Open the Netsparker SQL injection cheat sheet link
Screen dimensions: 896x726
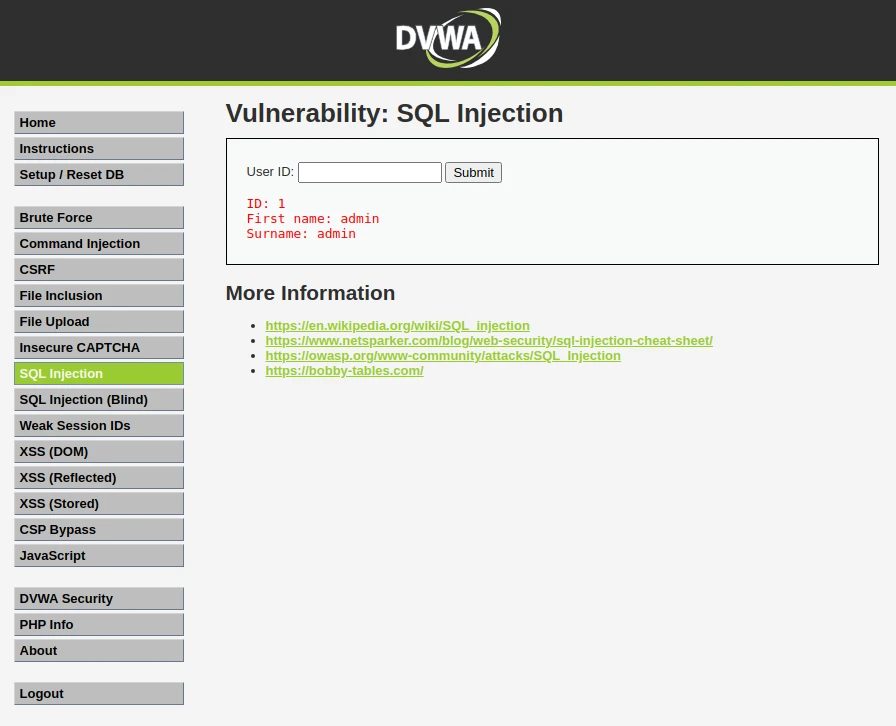(x=488, y=340)
